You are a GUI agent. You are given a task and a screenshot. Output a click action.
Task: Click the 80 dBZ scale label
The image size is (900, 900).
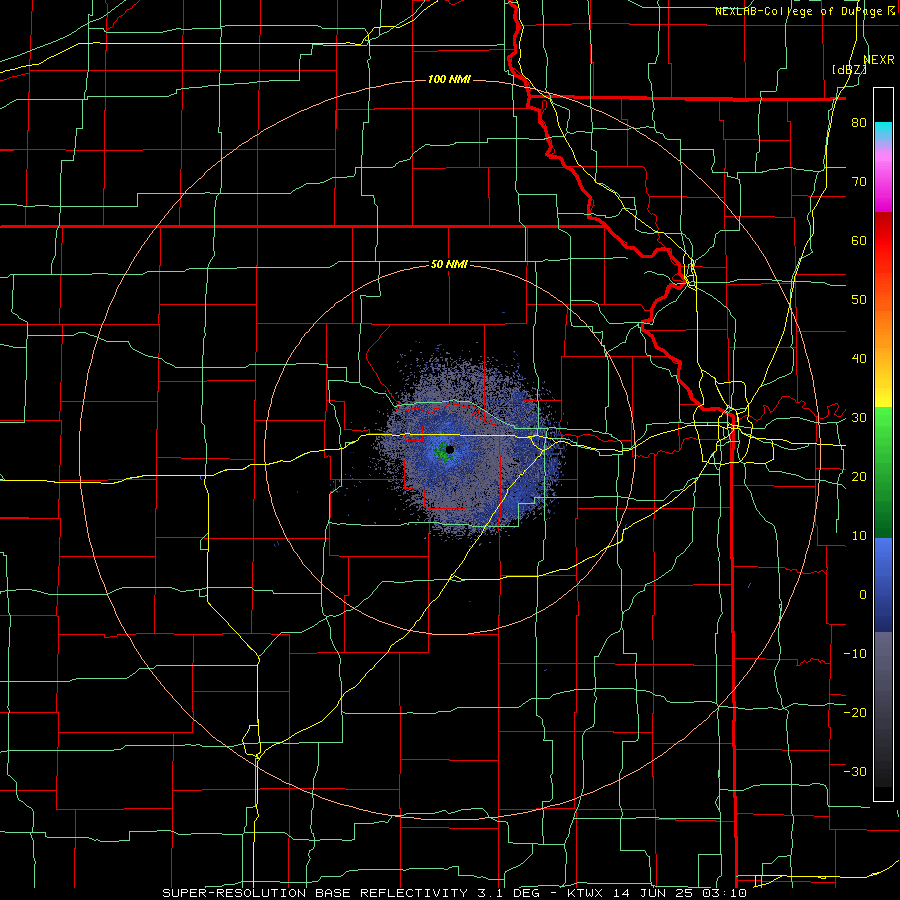(859, 123)
